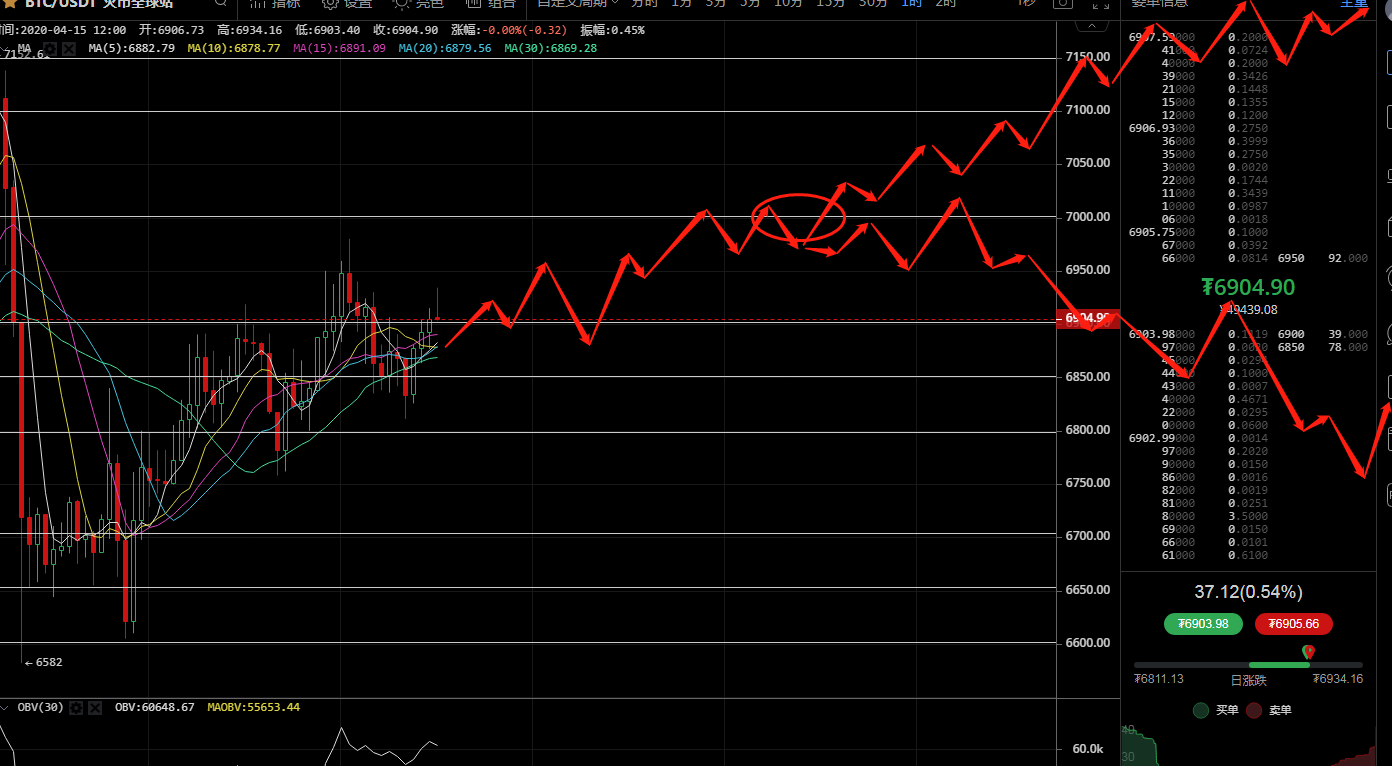Click the 7000.00 price axis label
The height and width of the screenshot is (766, 1392).
click(1087, 217)
